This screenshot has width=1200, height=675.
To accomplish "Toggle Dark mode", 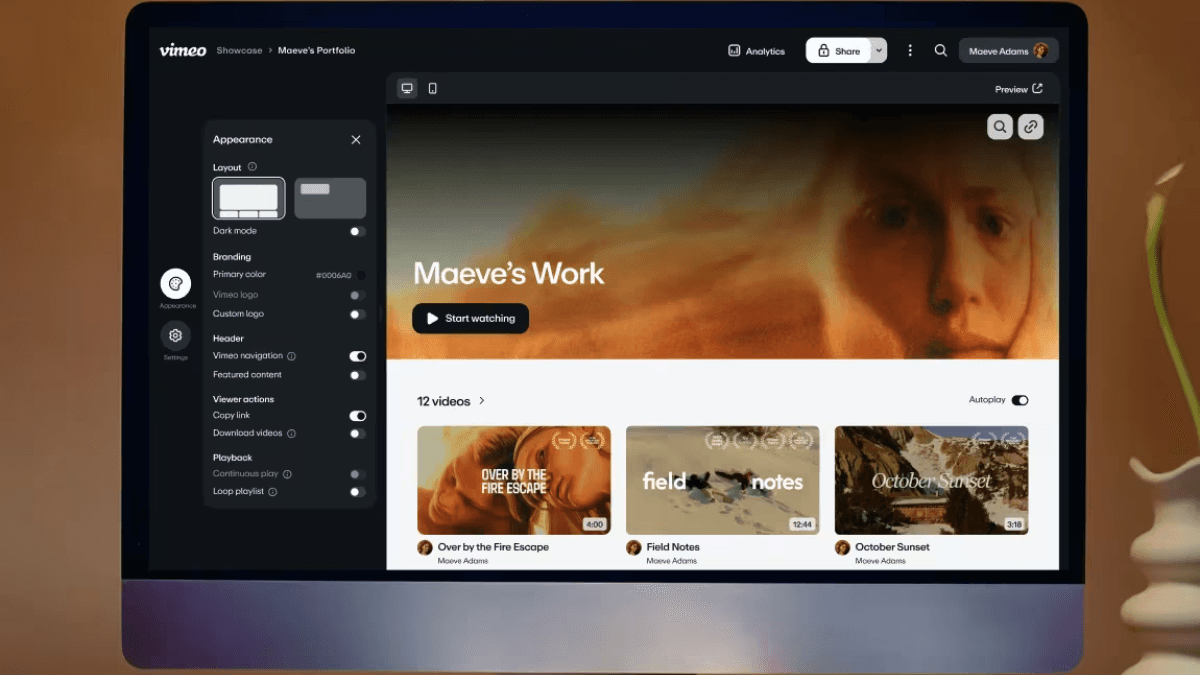I will (357, 231).
